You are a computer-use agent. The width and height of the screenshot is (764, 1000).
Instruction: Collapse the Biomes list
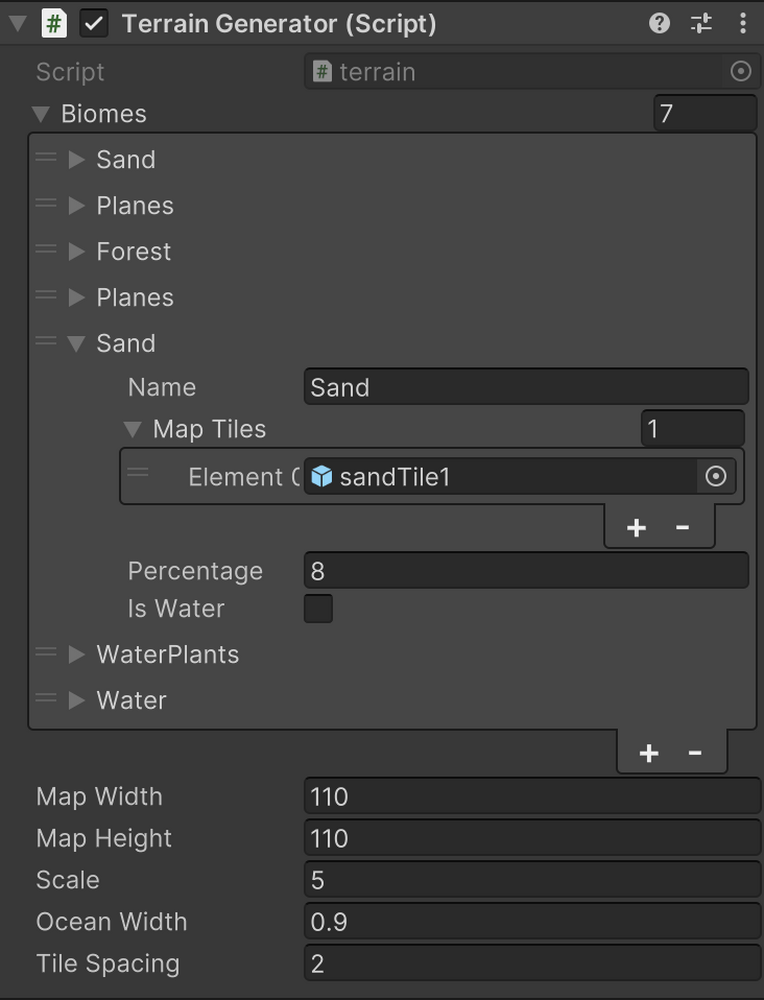[41, 113]
